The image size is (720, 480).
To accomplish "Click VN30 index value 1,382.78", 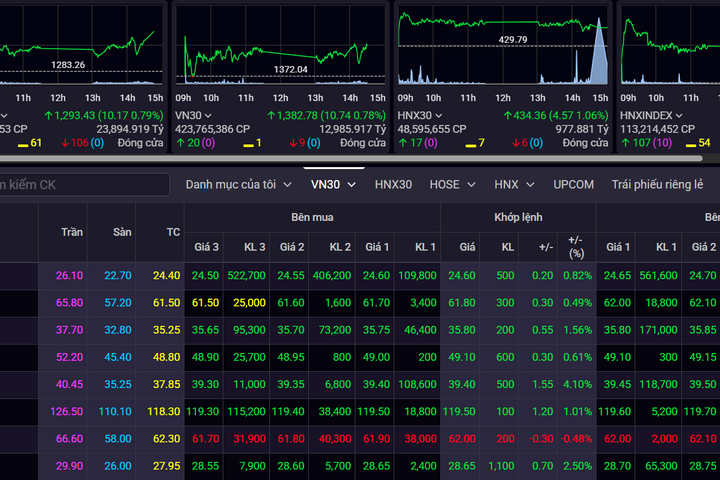I will tap(298, 116).
